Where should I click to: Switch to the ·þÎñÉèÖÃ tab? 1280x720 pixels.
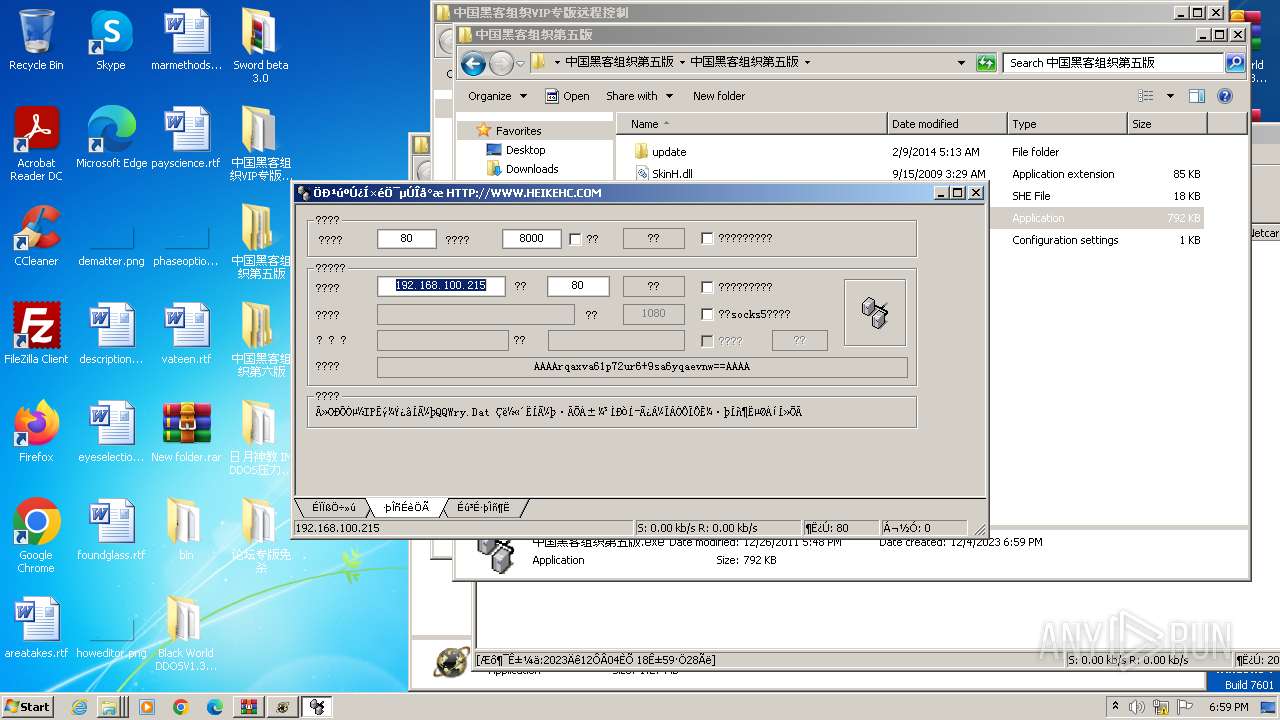point(406,508)
